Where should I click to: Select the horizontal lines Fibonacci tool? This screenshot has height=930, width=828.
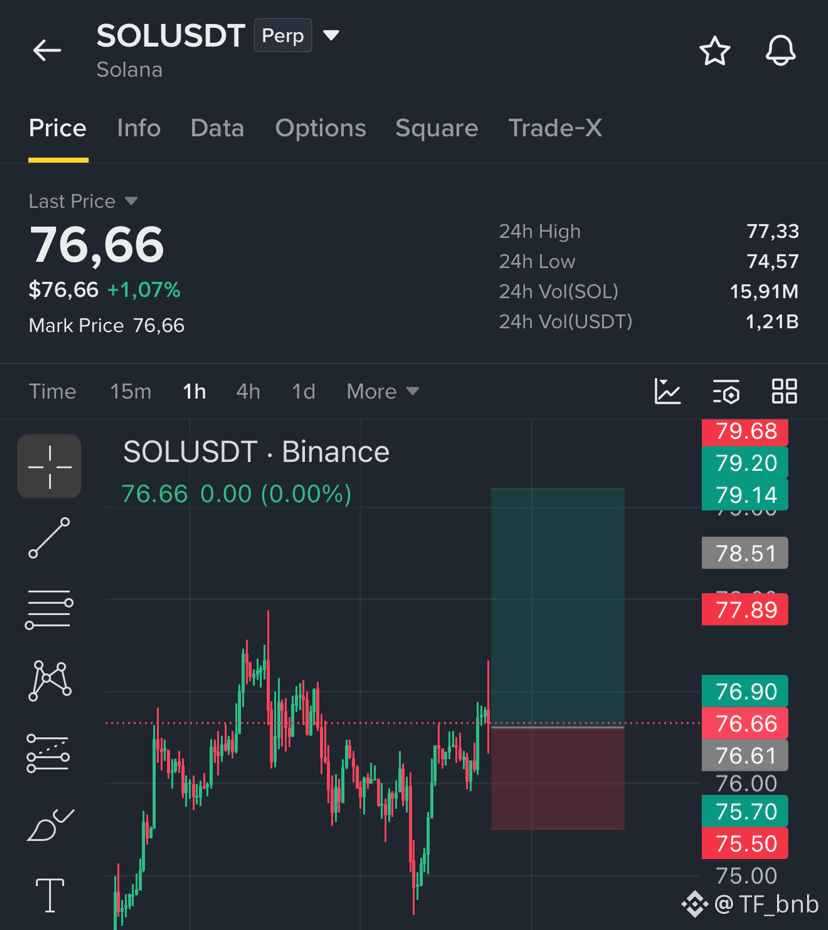[49, 609]
